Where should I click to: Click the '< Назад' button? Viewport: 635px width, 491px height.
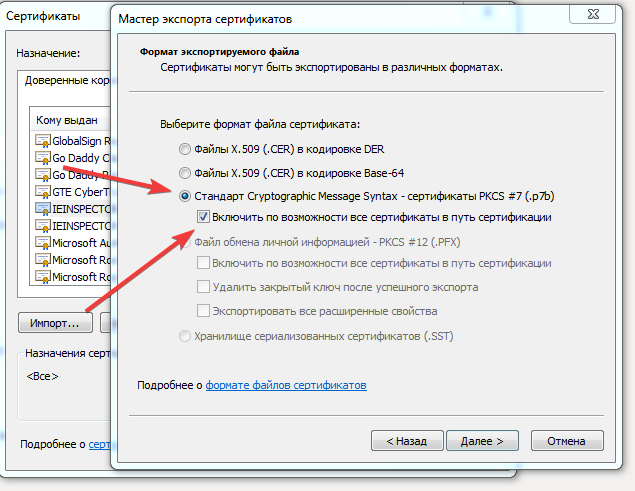[x=407, y=441]
